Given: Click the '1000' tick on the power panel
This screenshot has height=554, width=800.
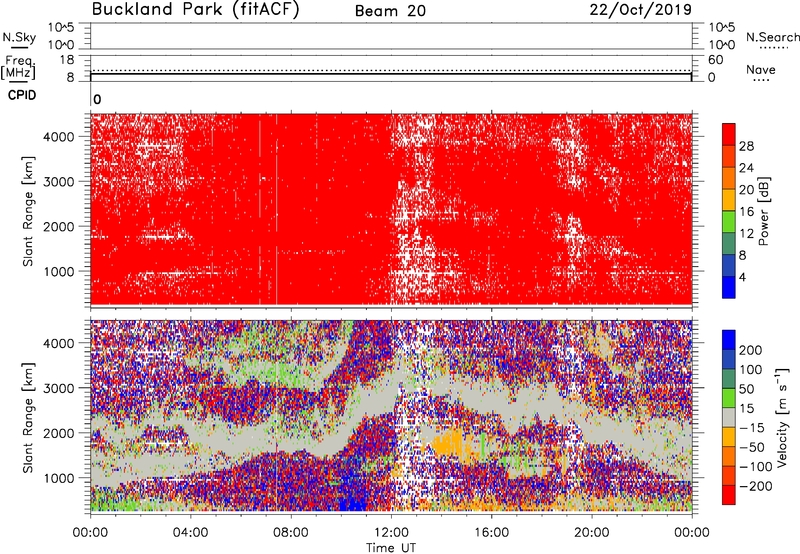Looking at the screenshot, I should click(58, 271).
